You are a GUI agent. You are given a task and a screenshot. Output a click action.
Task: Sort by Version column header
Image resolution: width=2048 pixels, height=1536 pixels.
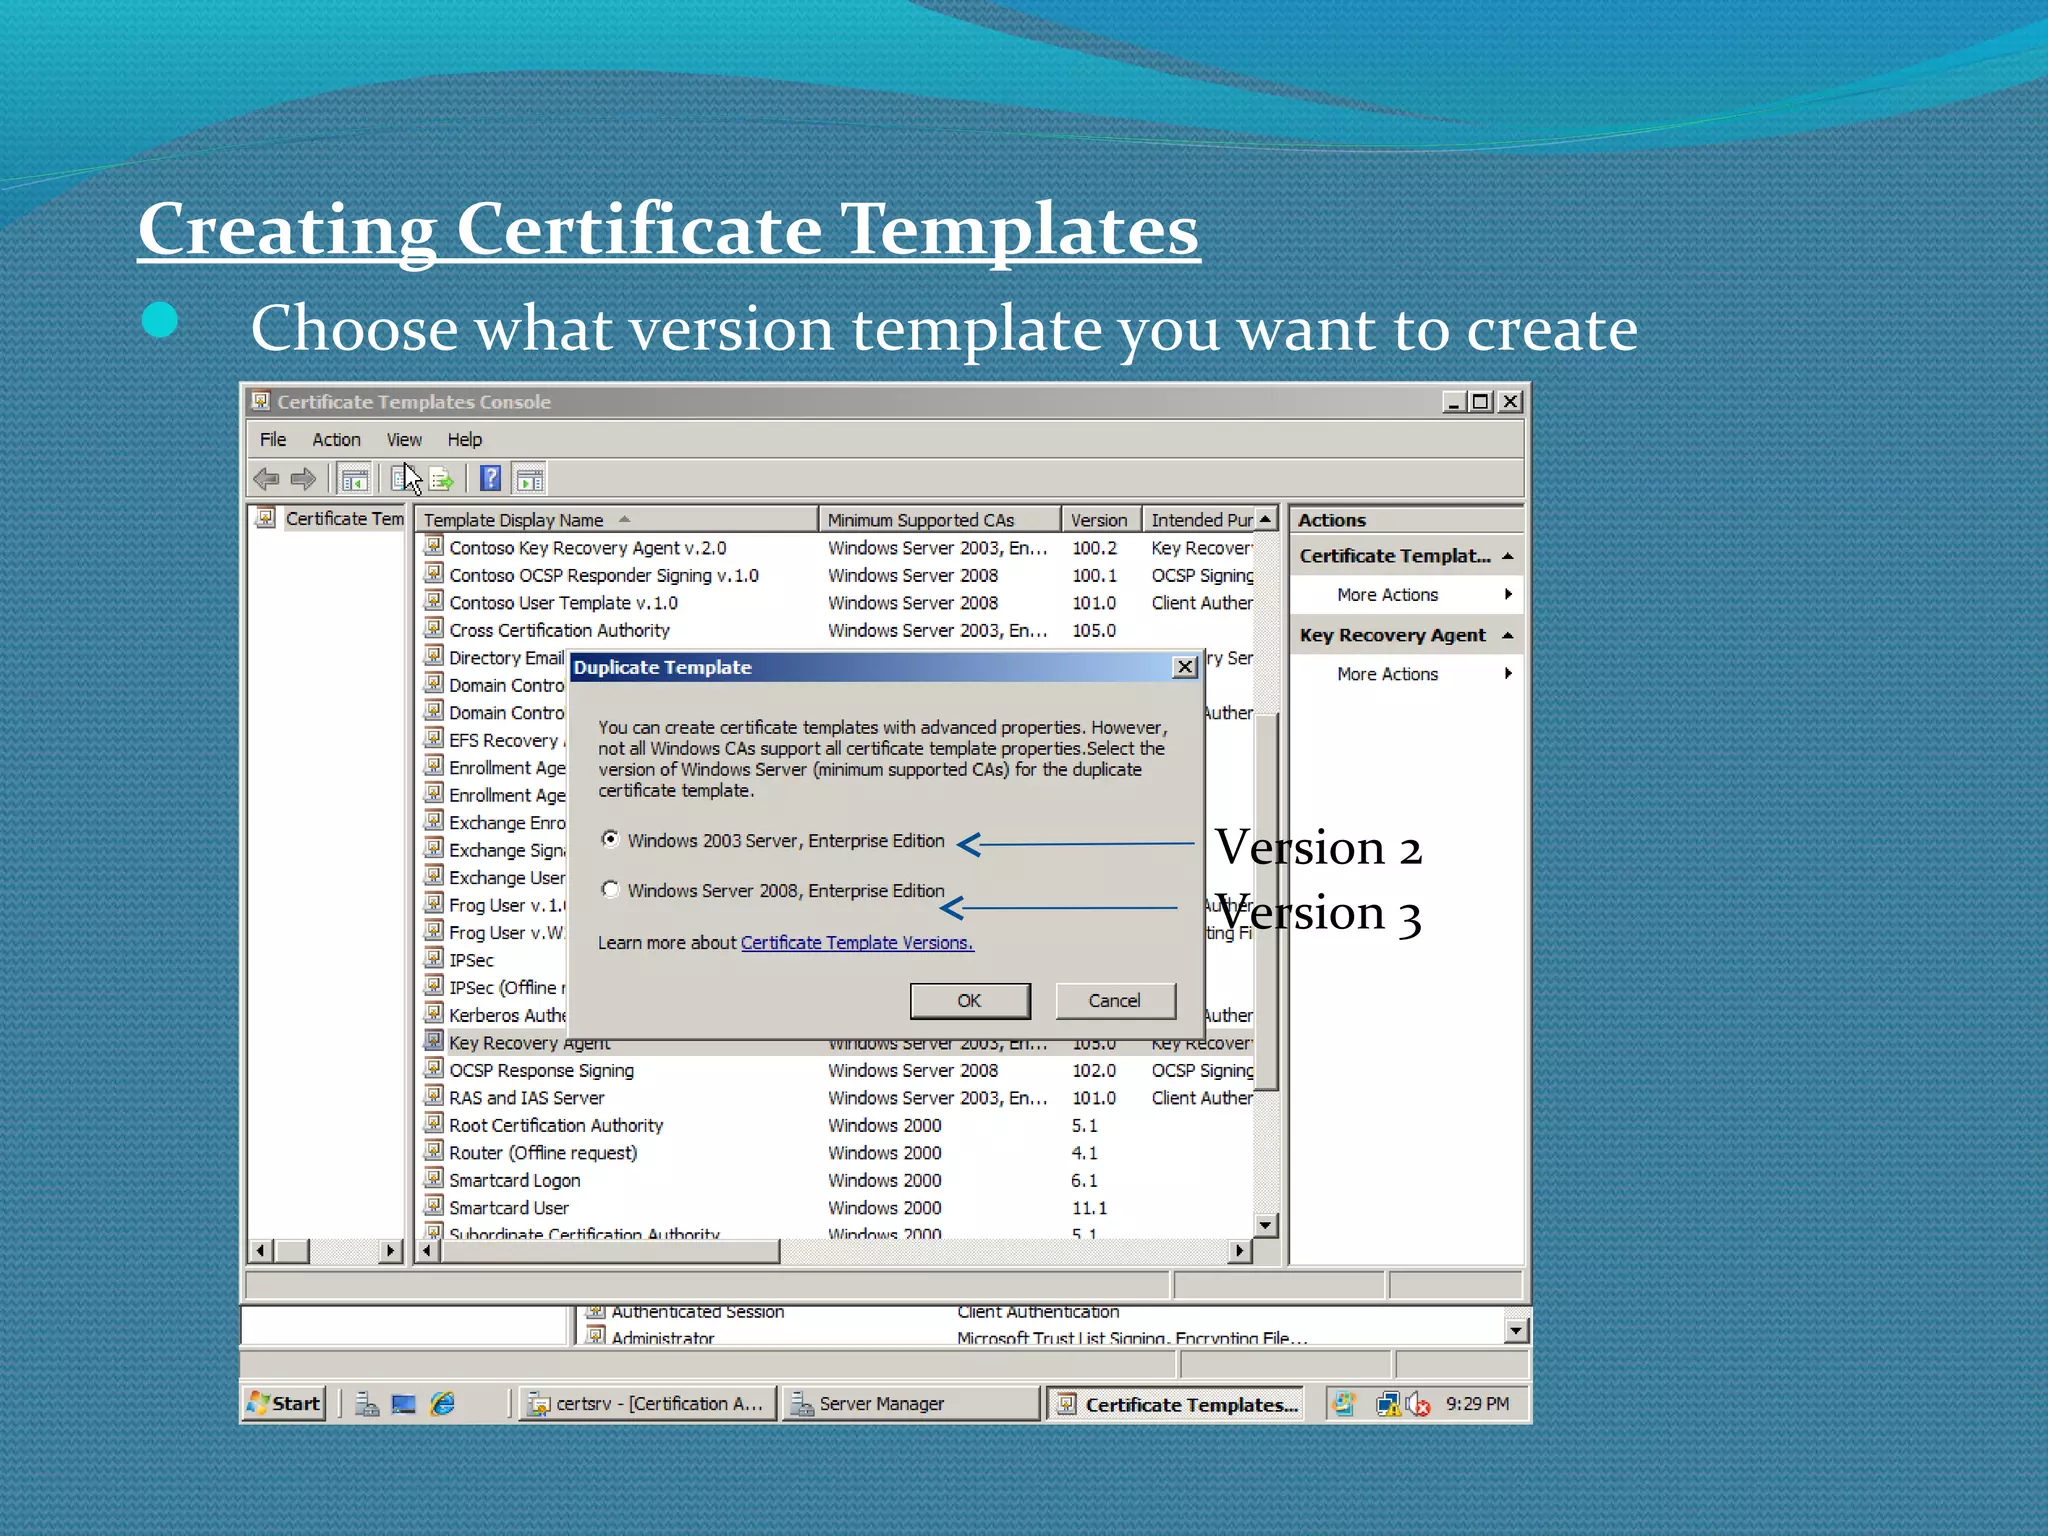tap(1101, 519)
